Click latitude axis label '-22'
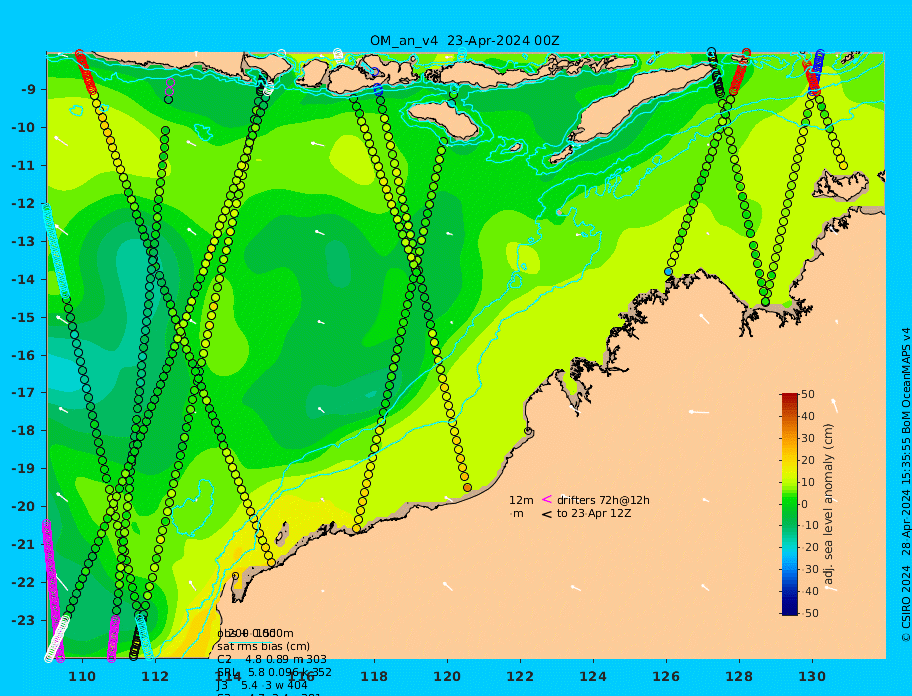 (x=23, y=583)
